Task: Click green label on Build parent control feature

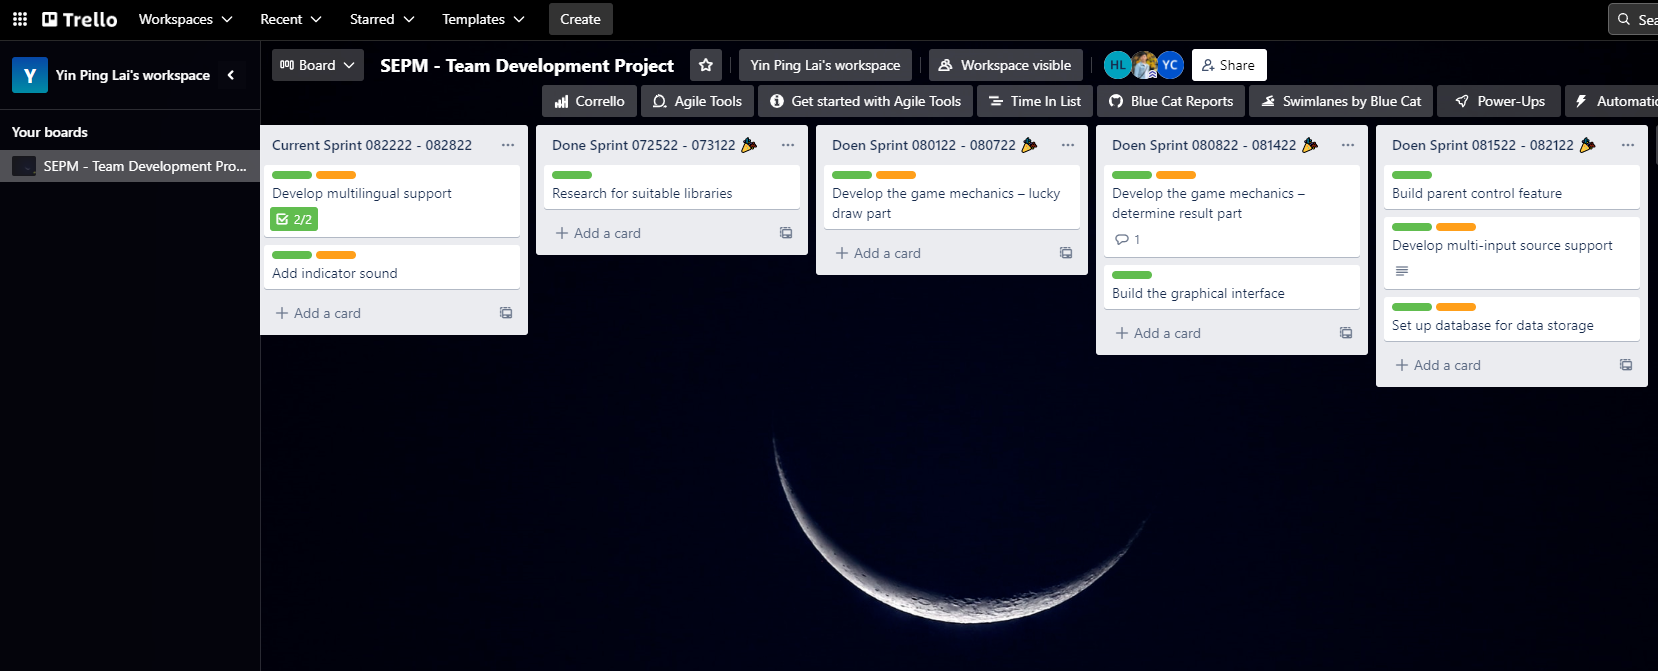Action: [1411, 175]
